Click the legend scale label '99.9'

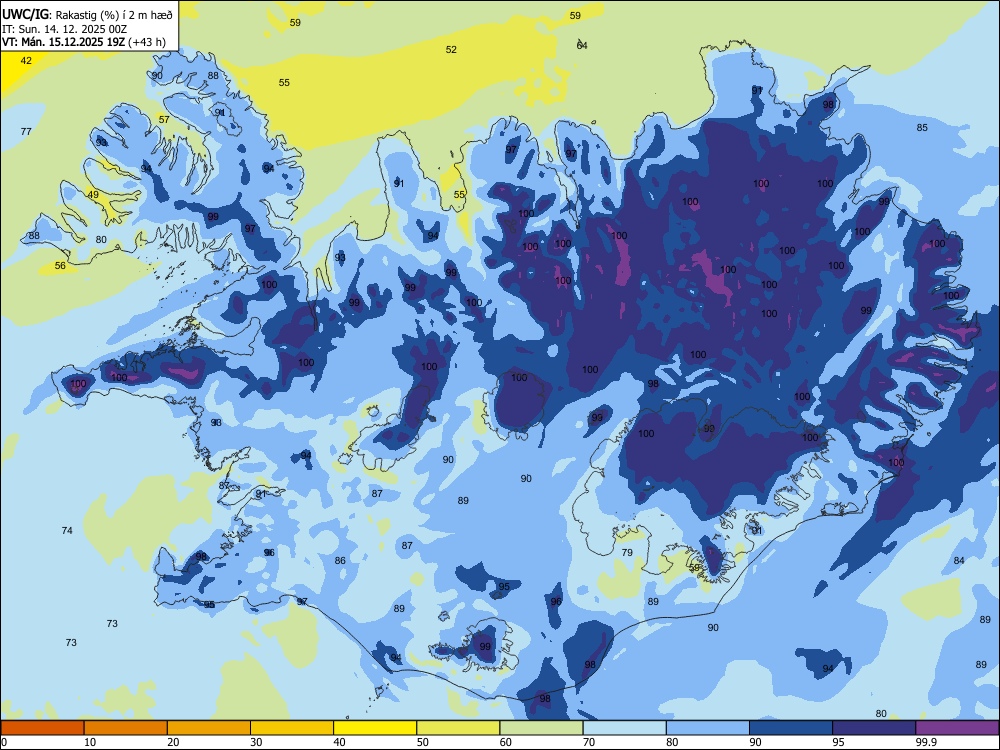point(926,742)
